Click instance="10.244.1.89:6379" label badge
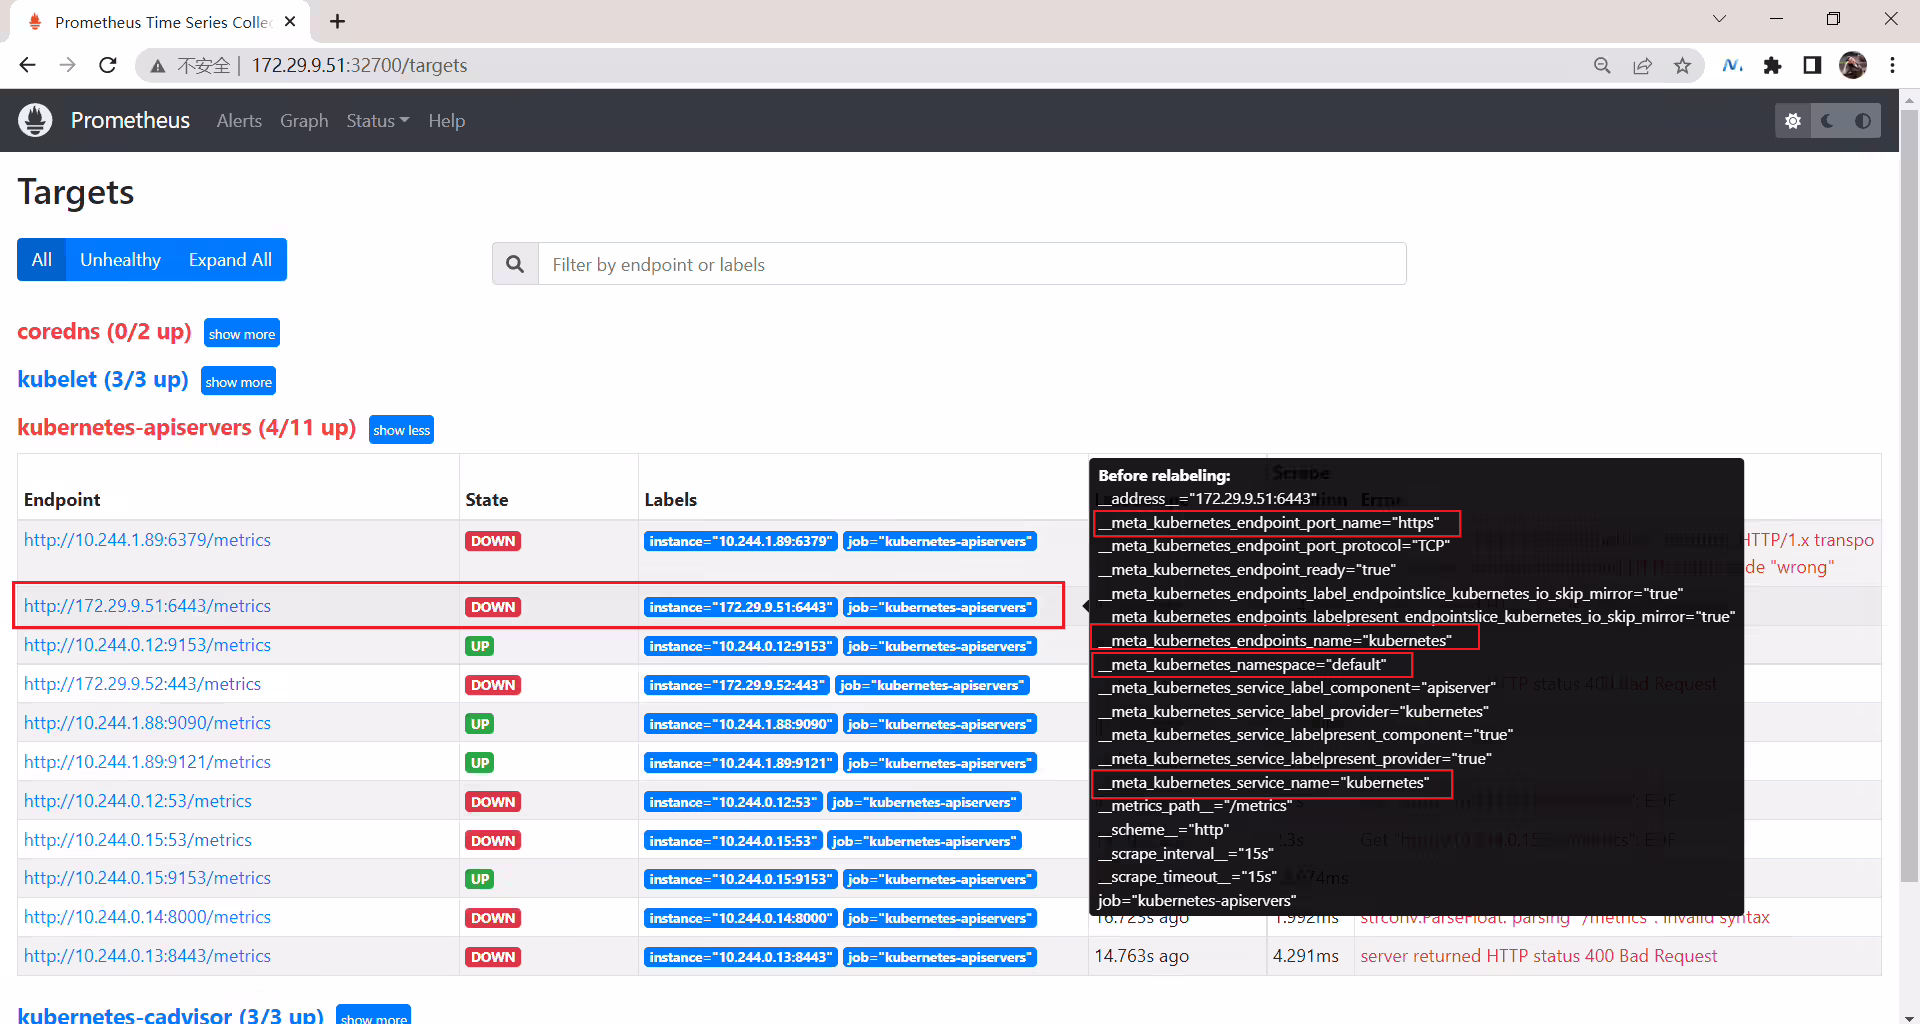 pos(741,541)
